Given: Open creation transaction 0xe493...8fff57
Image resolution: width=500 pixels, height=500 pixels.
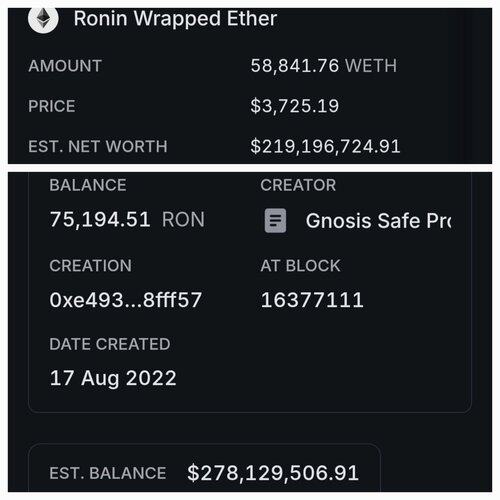Looking at the screenshot, I should coord(126,300).
